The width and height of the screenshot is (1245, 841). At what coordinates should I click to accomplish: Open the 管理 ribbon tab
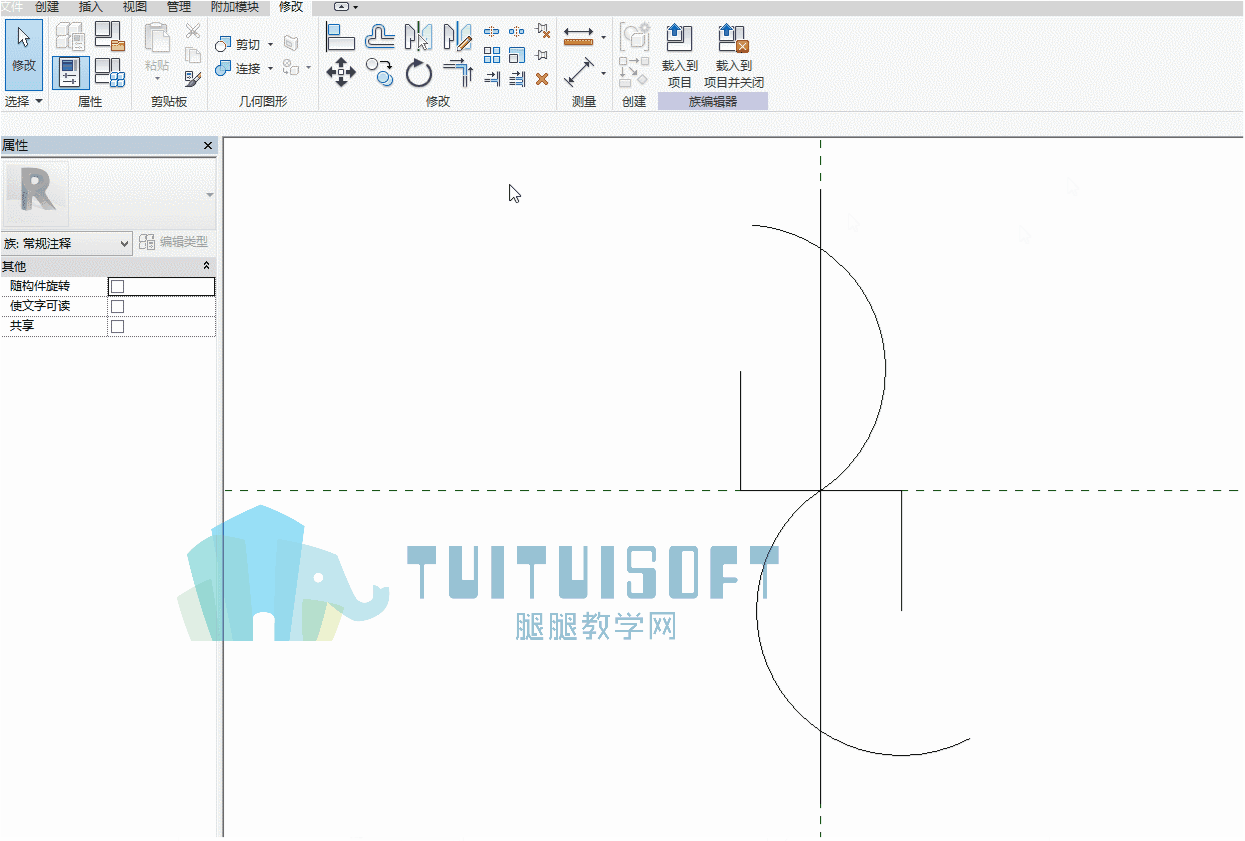coord(179,7)
